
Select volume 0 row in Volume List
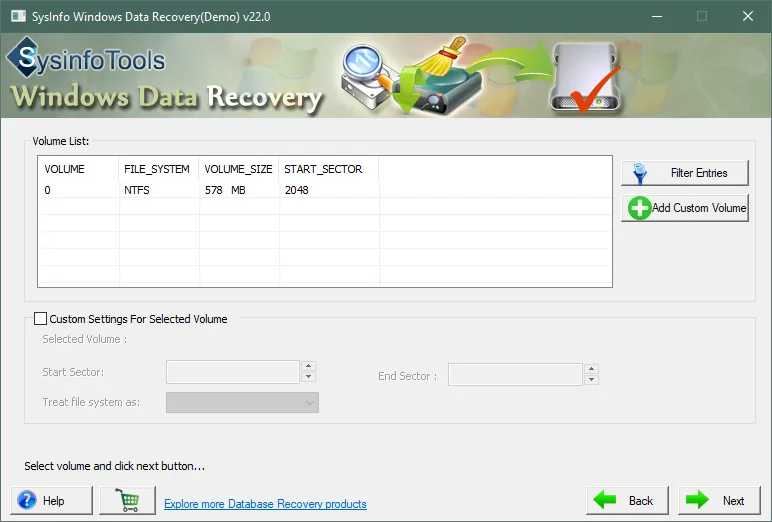324,190
